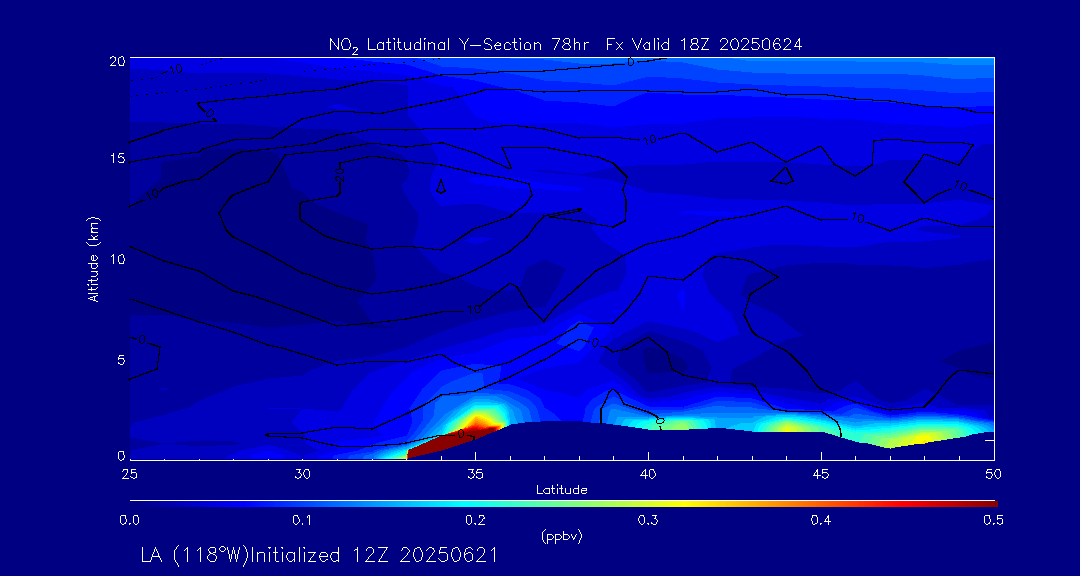
Task: Click the "20" contour line label
Action: pyautogui.click(x=339, y=176)
